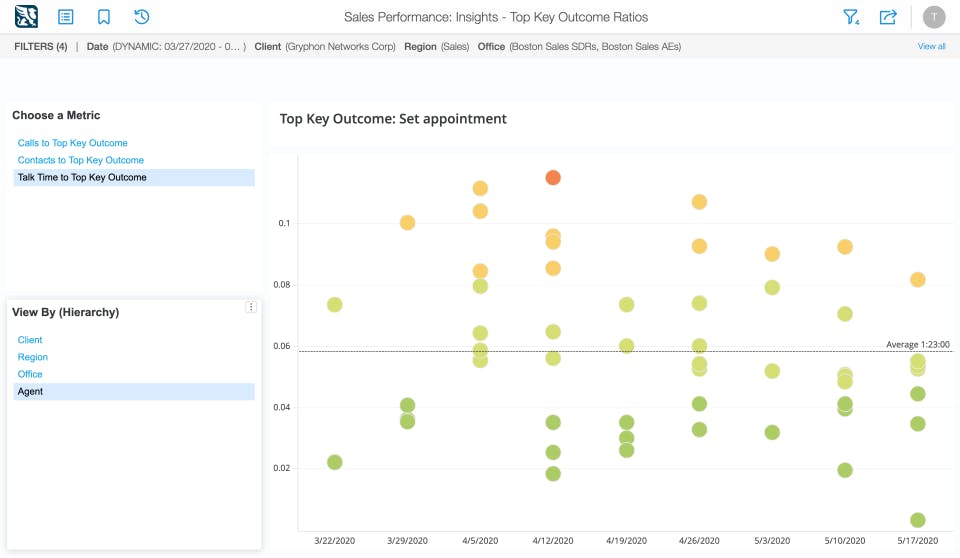Open the user avatar 'T' menu

click(934, 17)
